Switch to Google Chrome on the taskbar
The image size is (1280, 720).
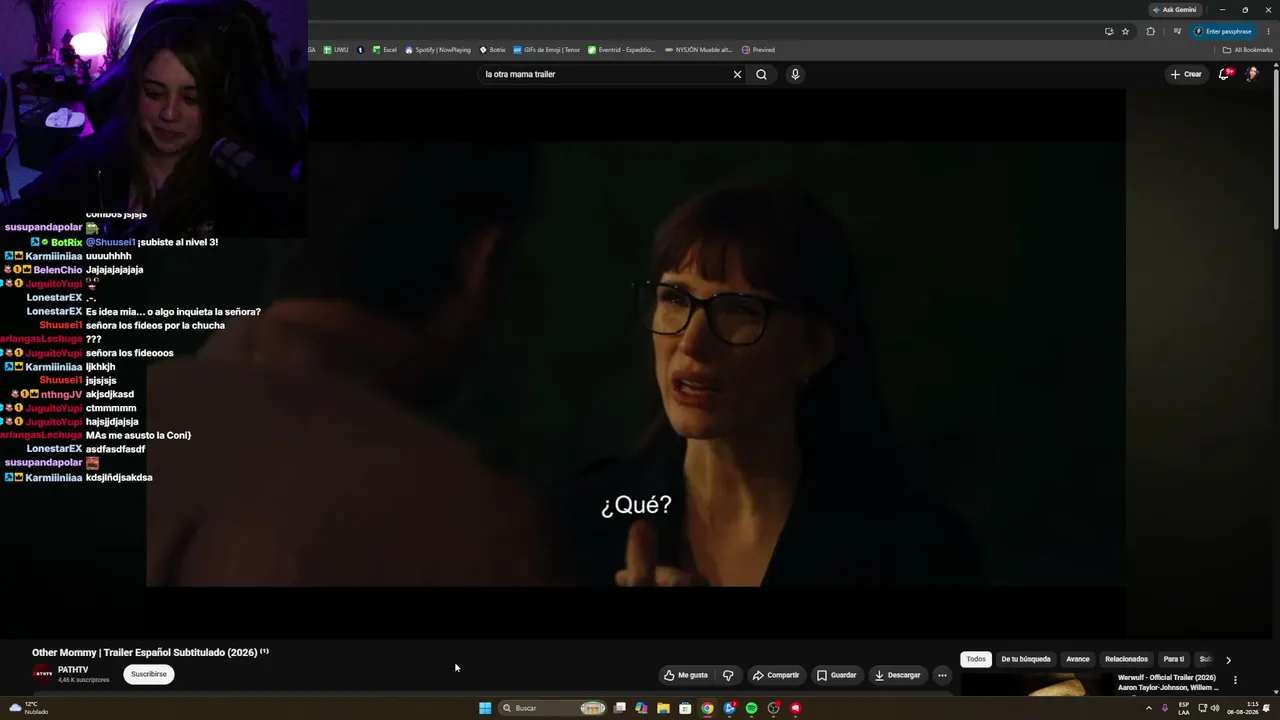pos(707,708)
